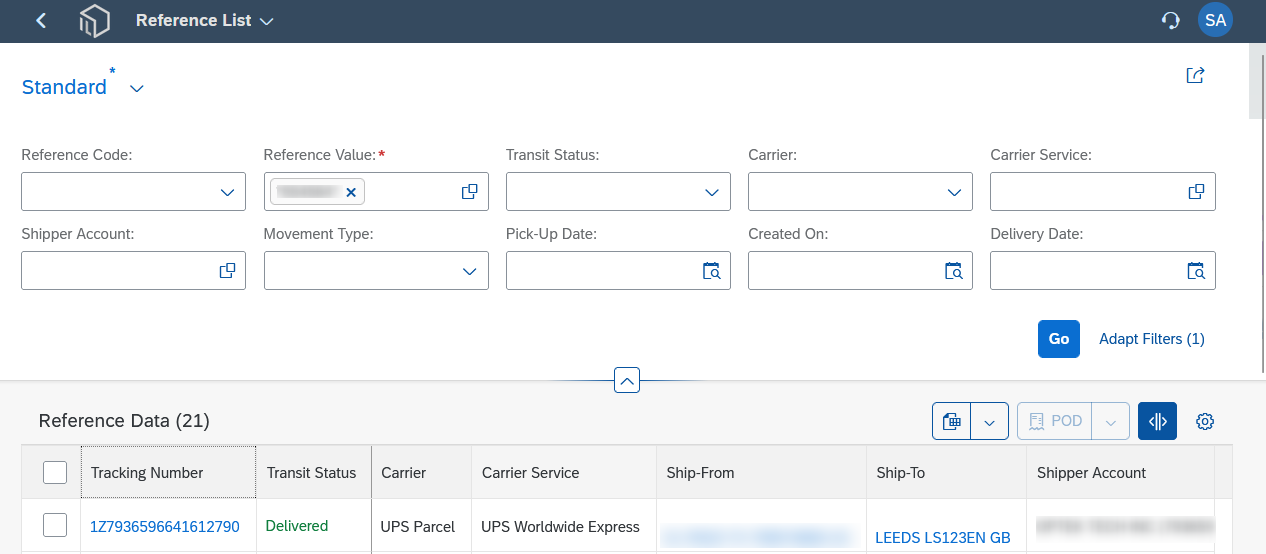Check the row checkbox for tracking 1Z7936596641612790
Image resolution: width=1266 pixels, height=554 pixels.
pyautogui.click(x=55, y=525)
